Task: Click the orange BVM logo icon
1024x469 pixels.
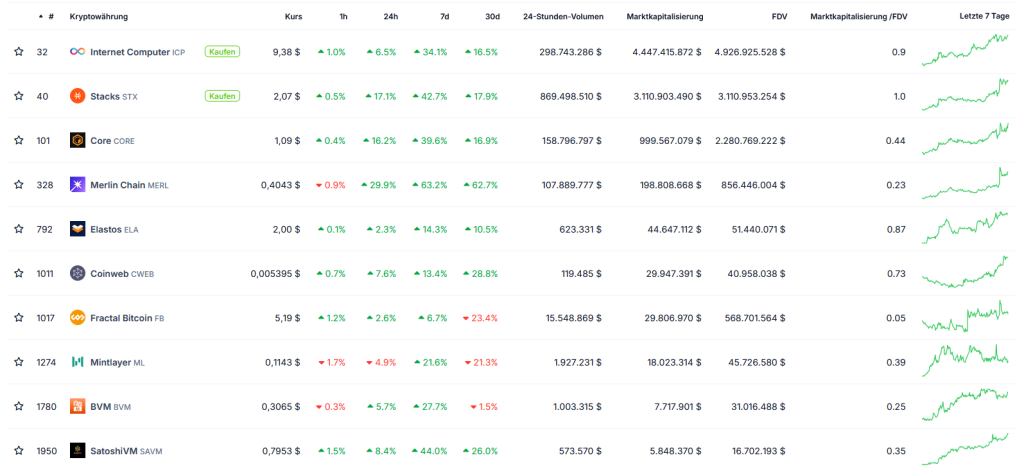Action: 78,406
